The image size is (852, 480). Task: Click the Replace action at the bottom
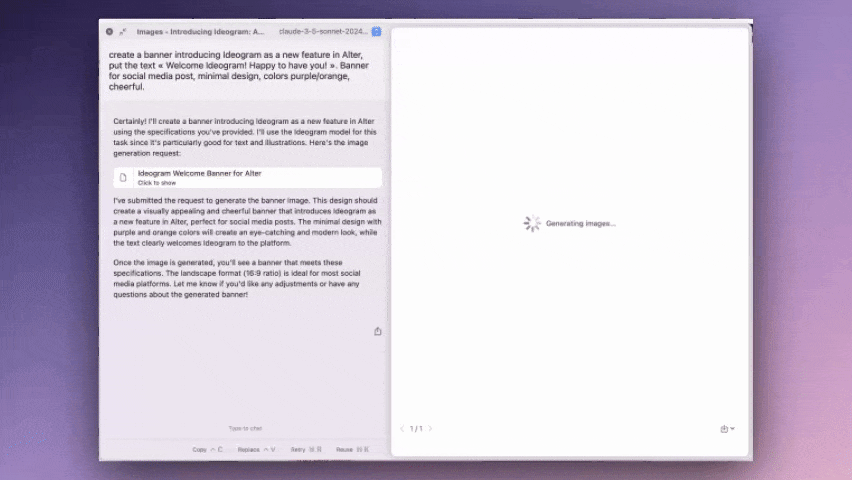pyautogui.click(x=256, y=450)
